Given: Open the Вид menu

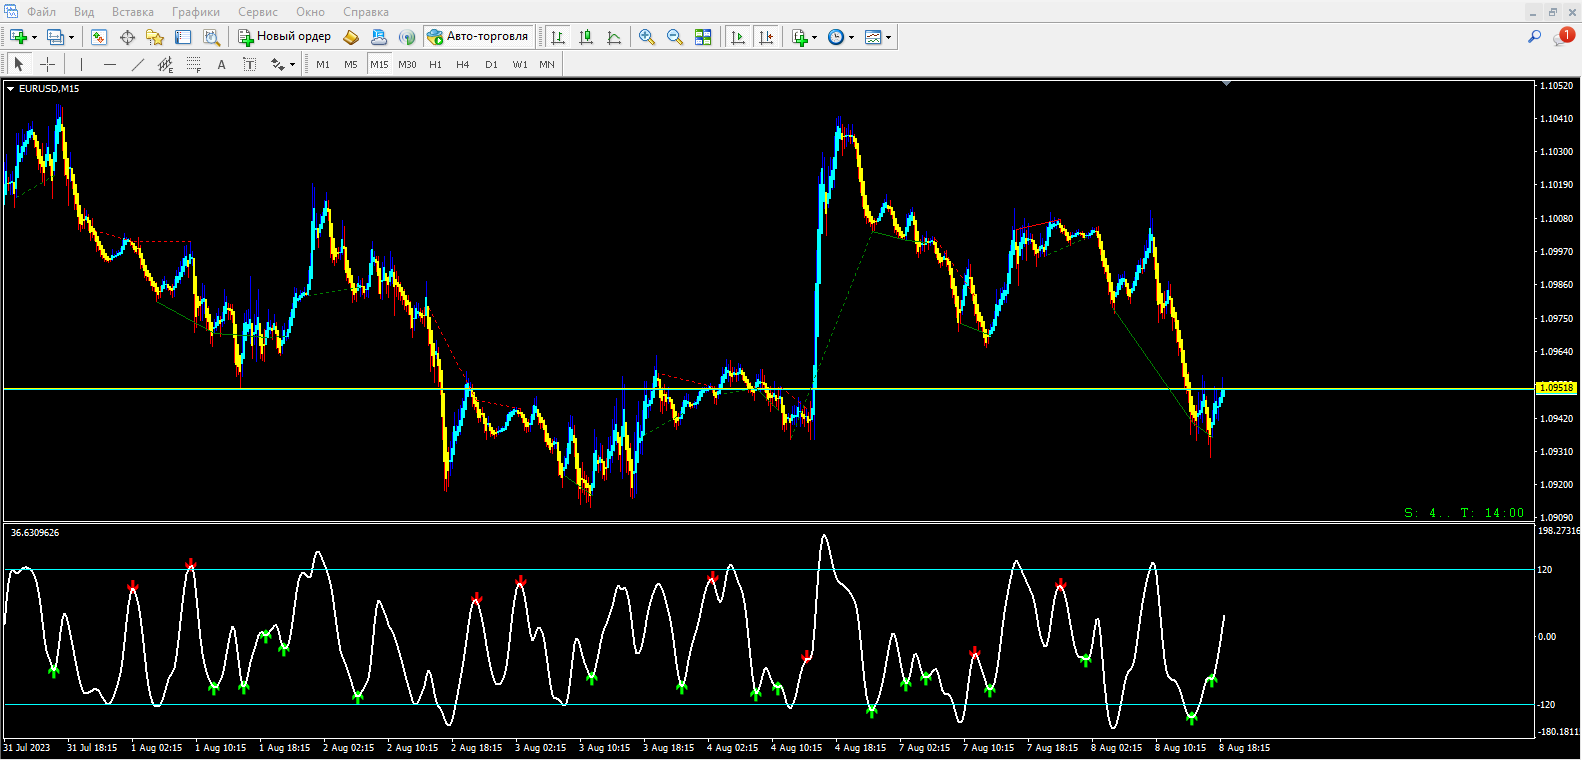Looking at the screenshot, I should 84,12.
